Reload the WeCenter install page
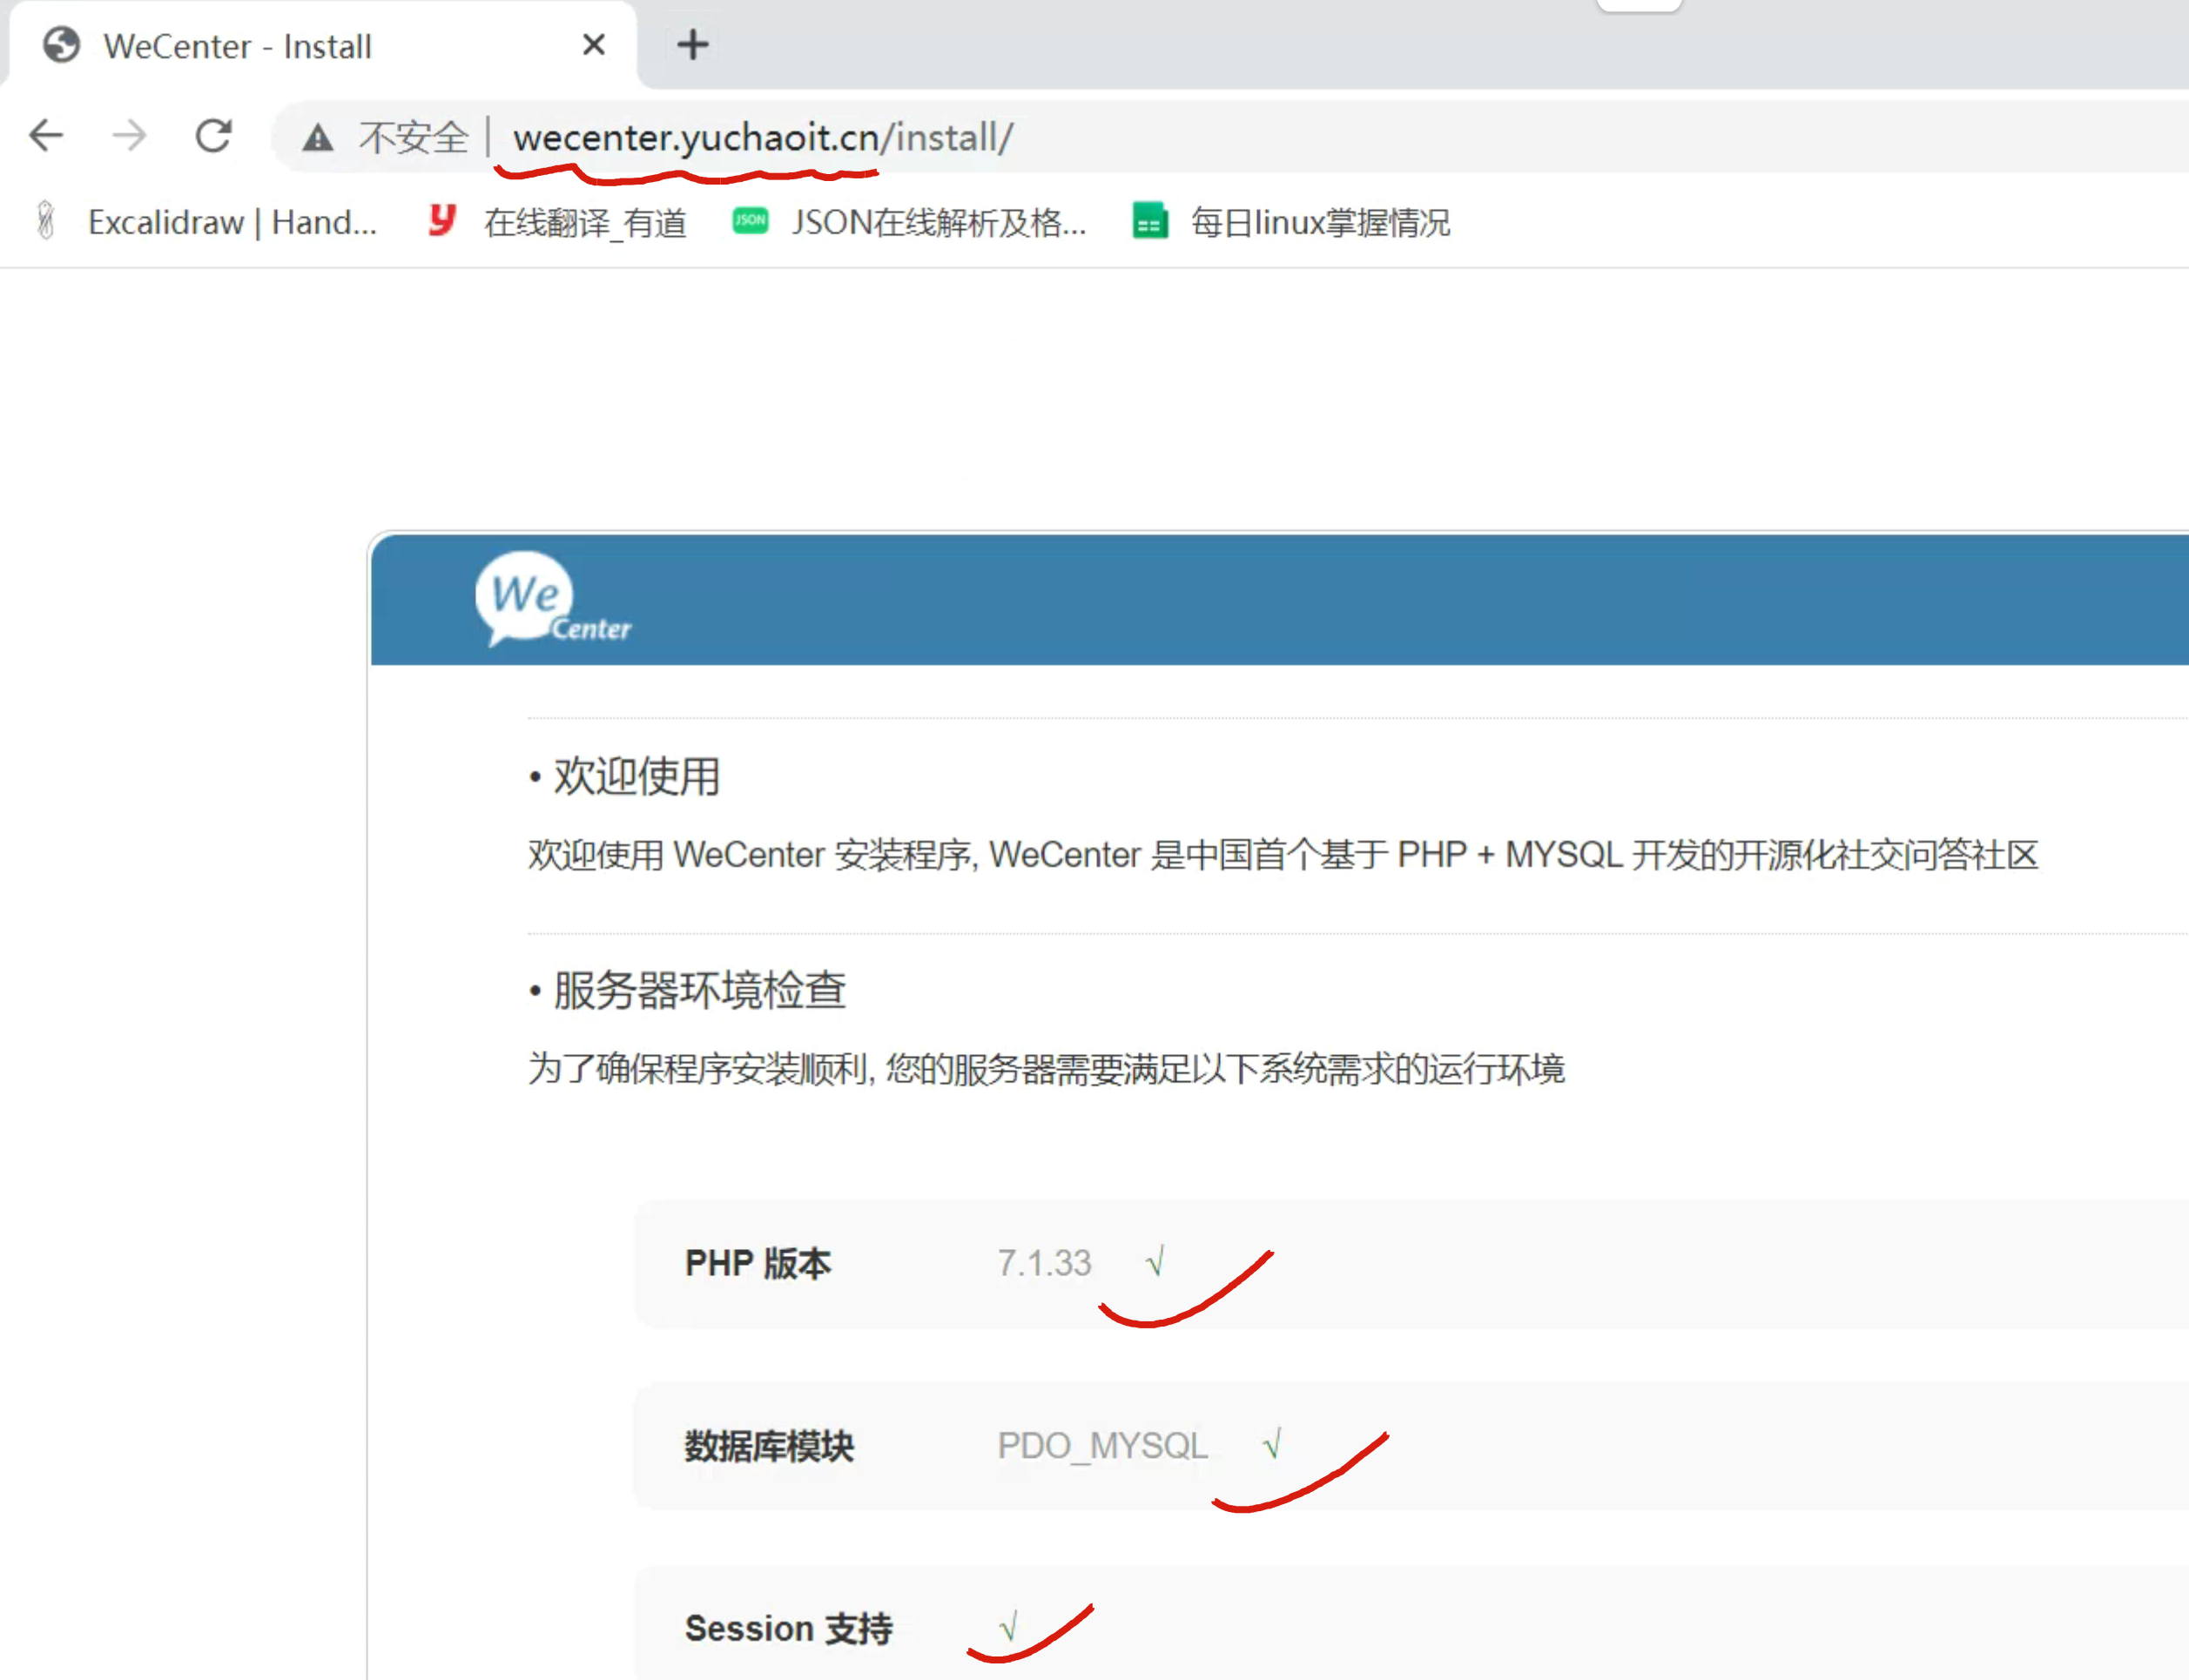The height and width of the screenshot is (1680, 2189). [x=213, y=135]
